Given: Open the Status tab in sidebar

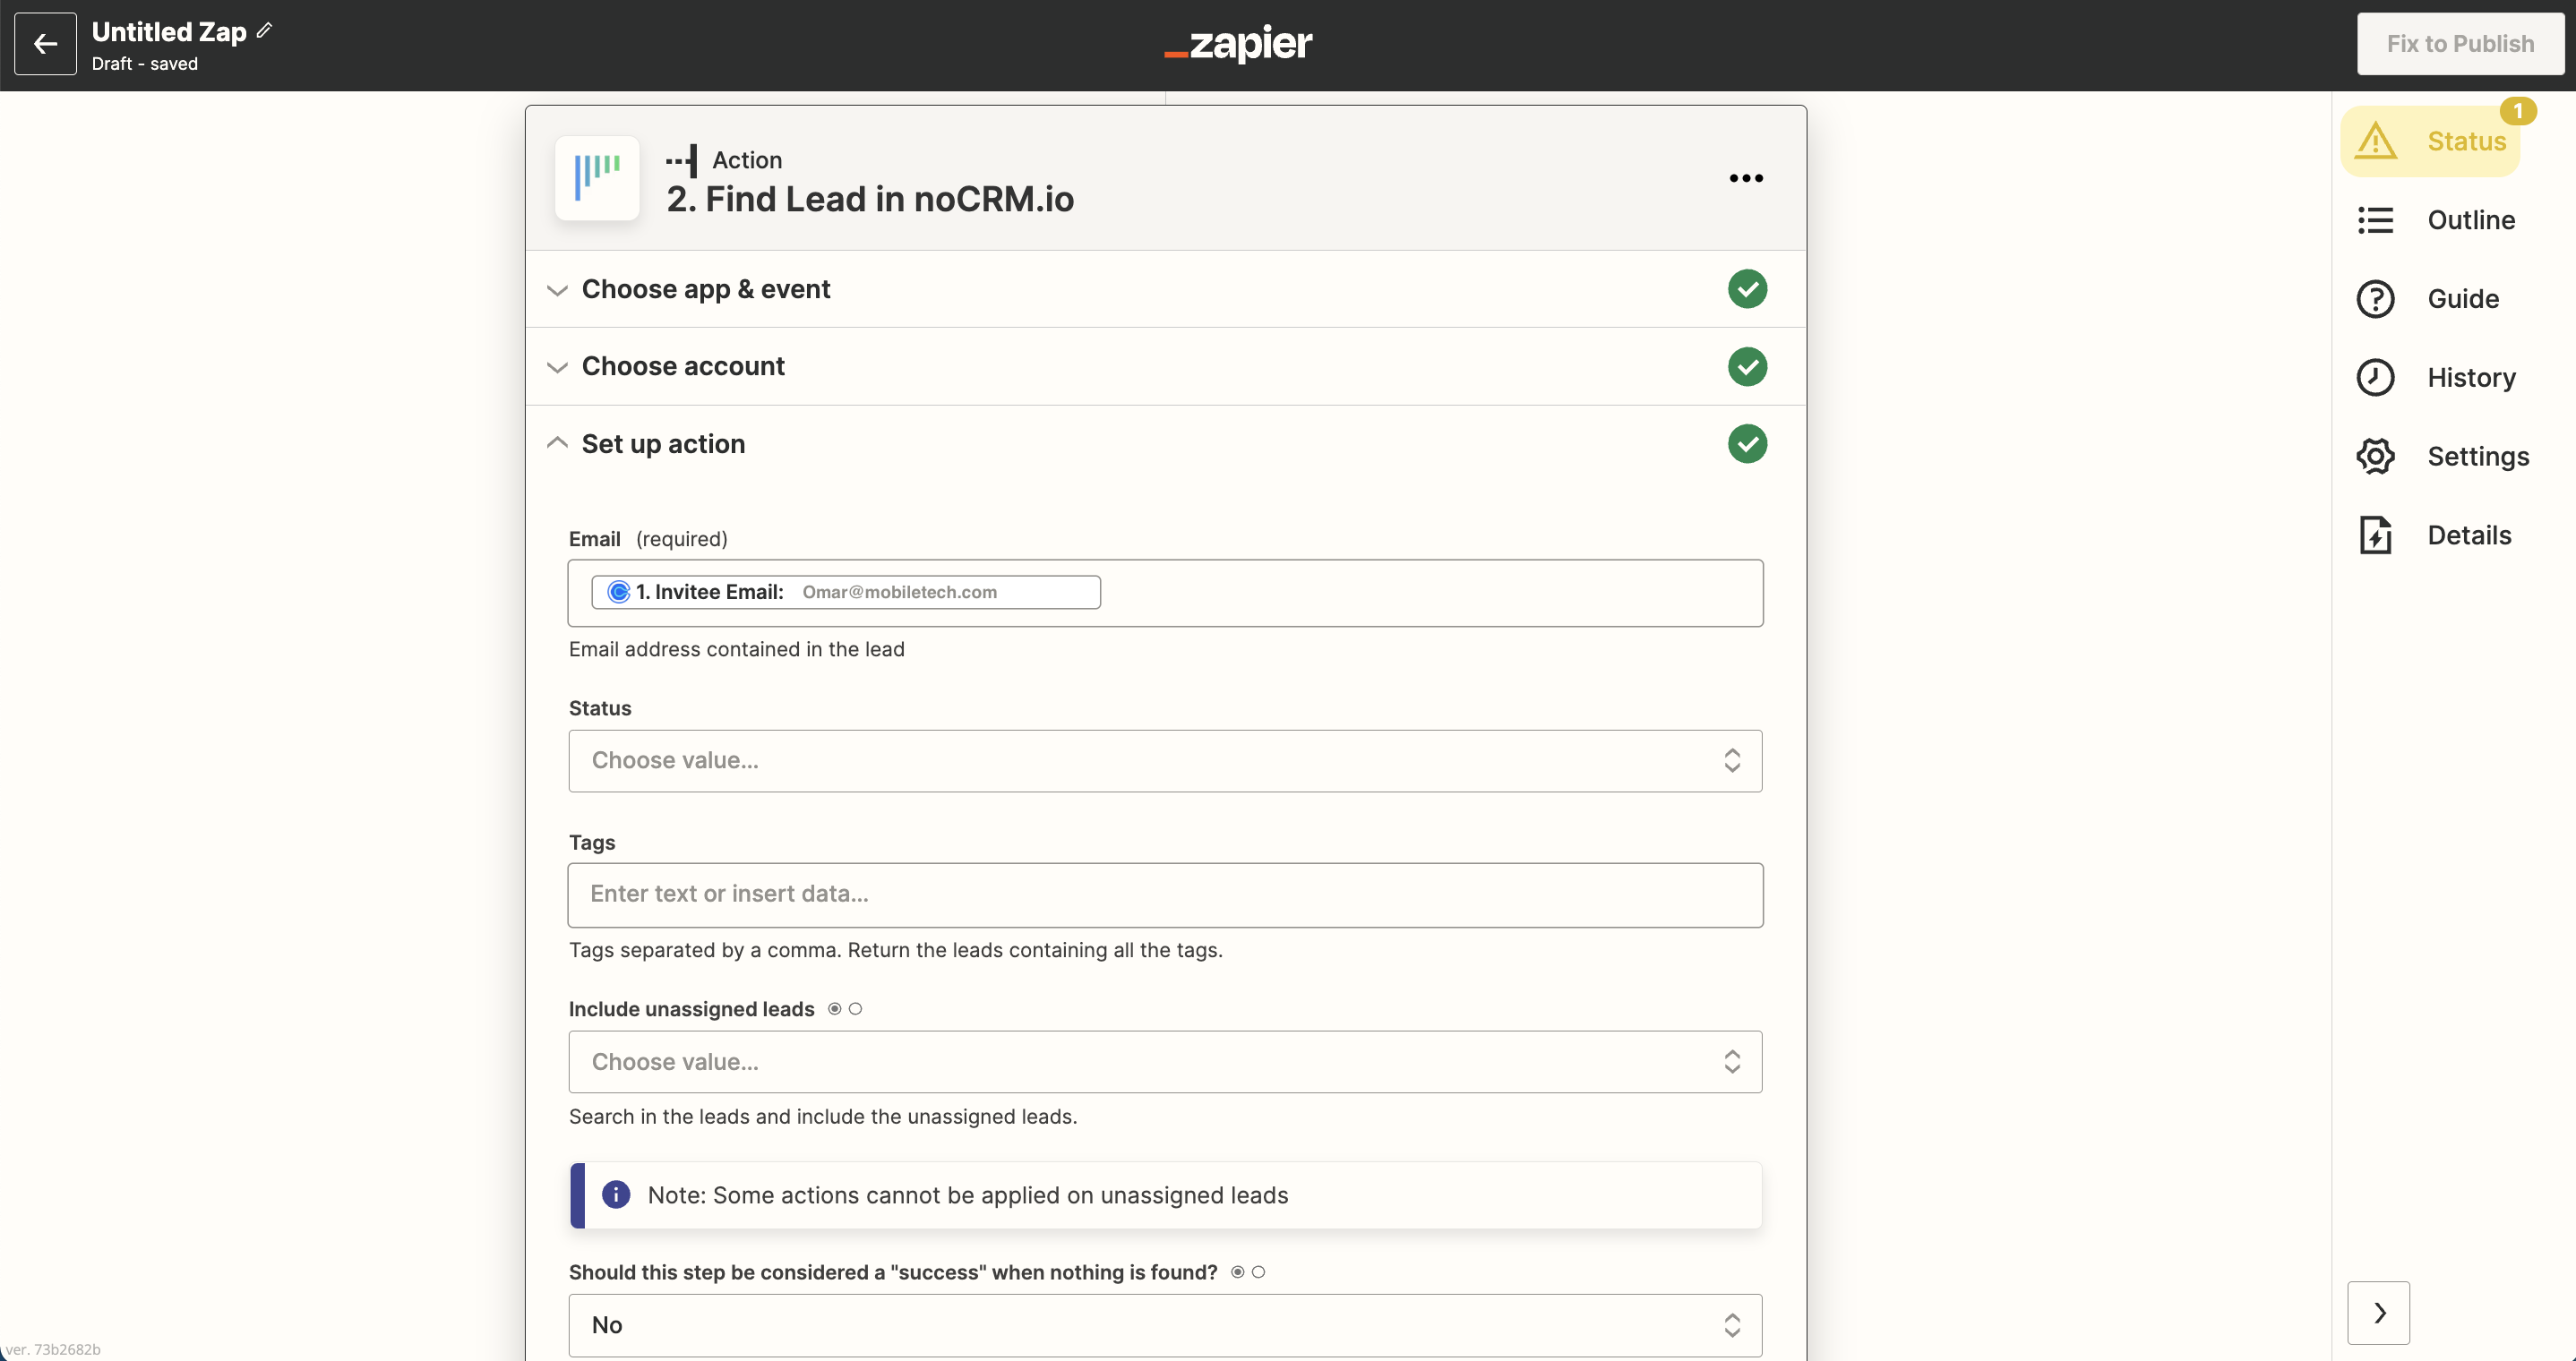Looking at the screenshot, I should coord(2430,141).
